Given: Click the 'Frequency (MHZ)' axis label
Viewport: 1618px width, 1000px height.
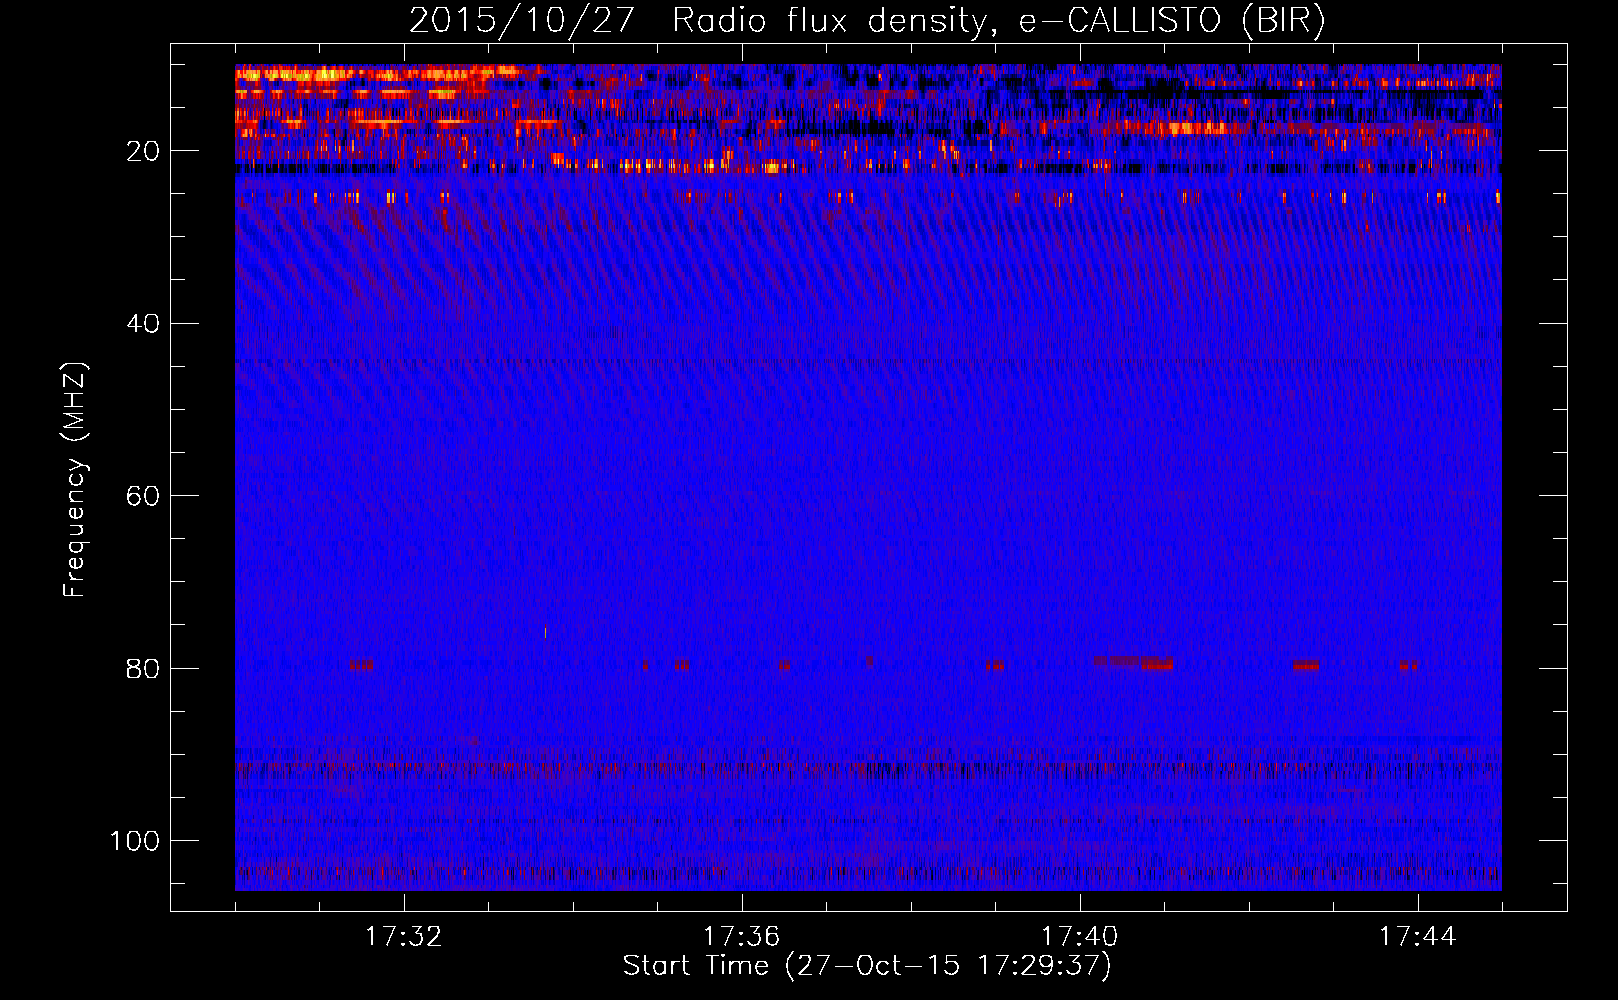Looking at the screenshot, I should point(75,479).
